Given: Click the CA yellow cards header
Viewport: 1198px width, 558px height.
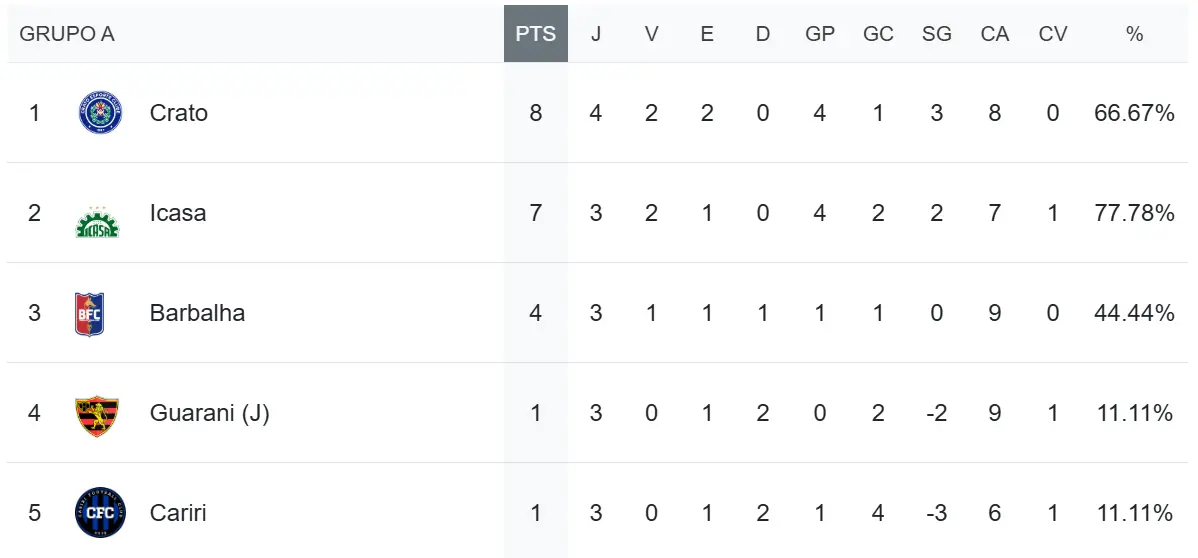Looking at the screenshot, I should 995,34.
